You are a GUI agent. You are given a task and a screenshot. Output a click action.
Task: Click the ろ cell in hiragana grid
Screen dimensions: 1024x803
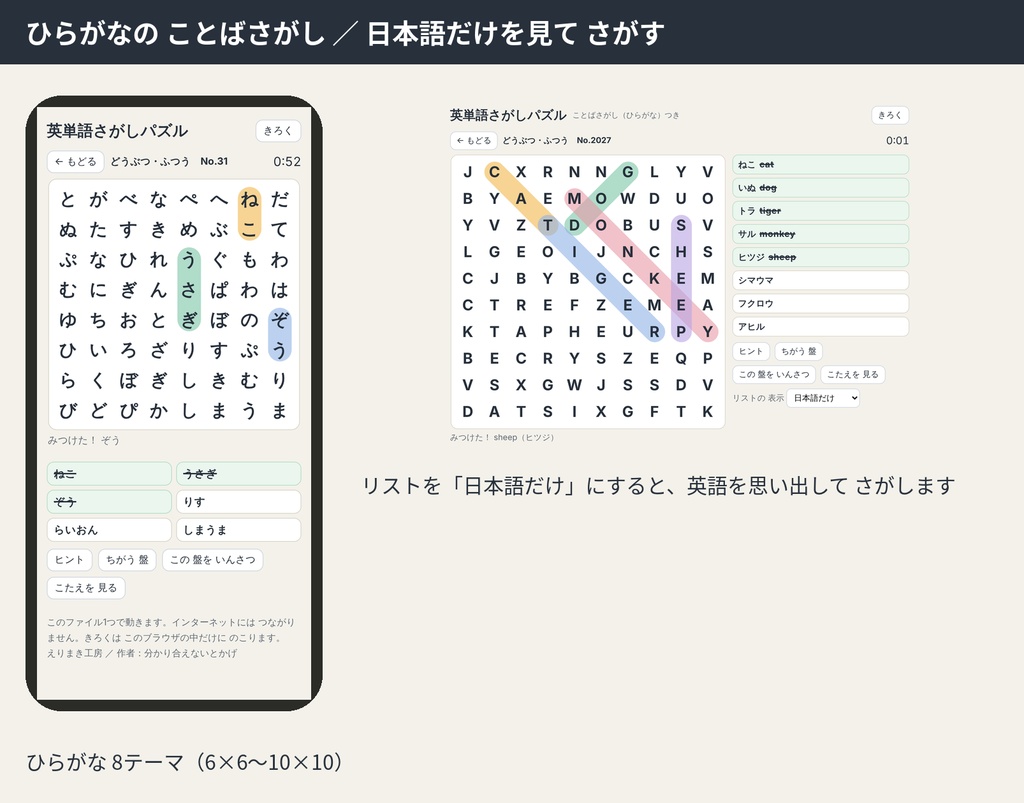128,351
